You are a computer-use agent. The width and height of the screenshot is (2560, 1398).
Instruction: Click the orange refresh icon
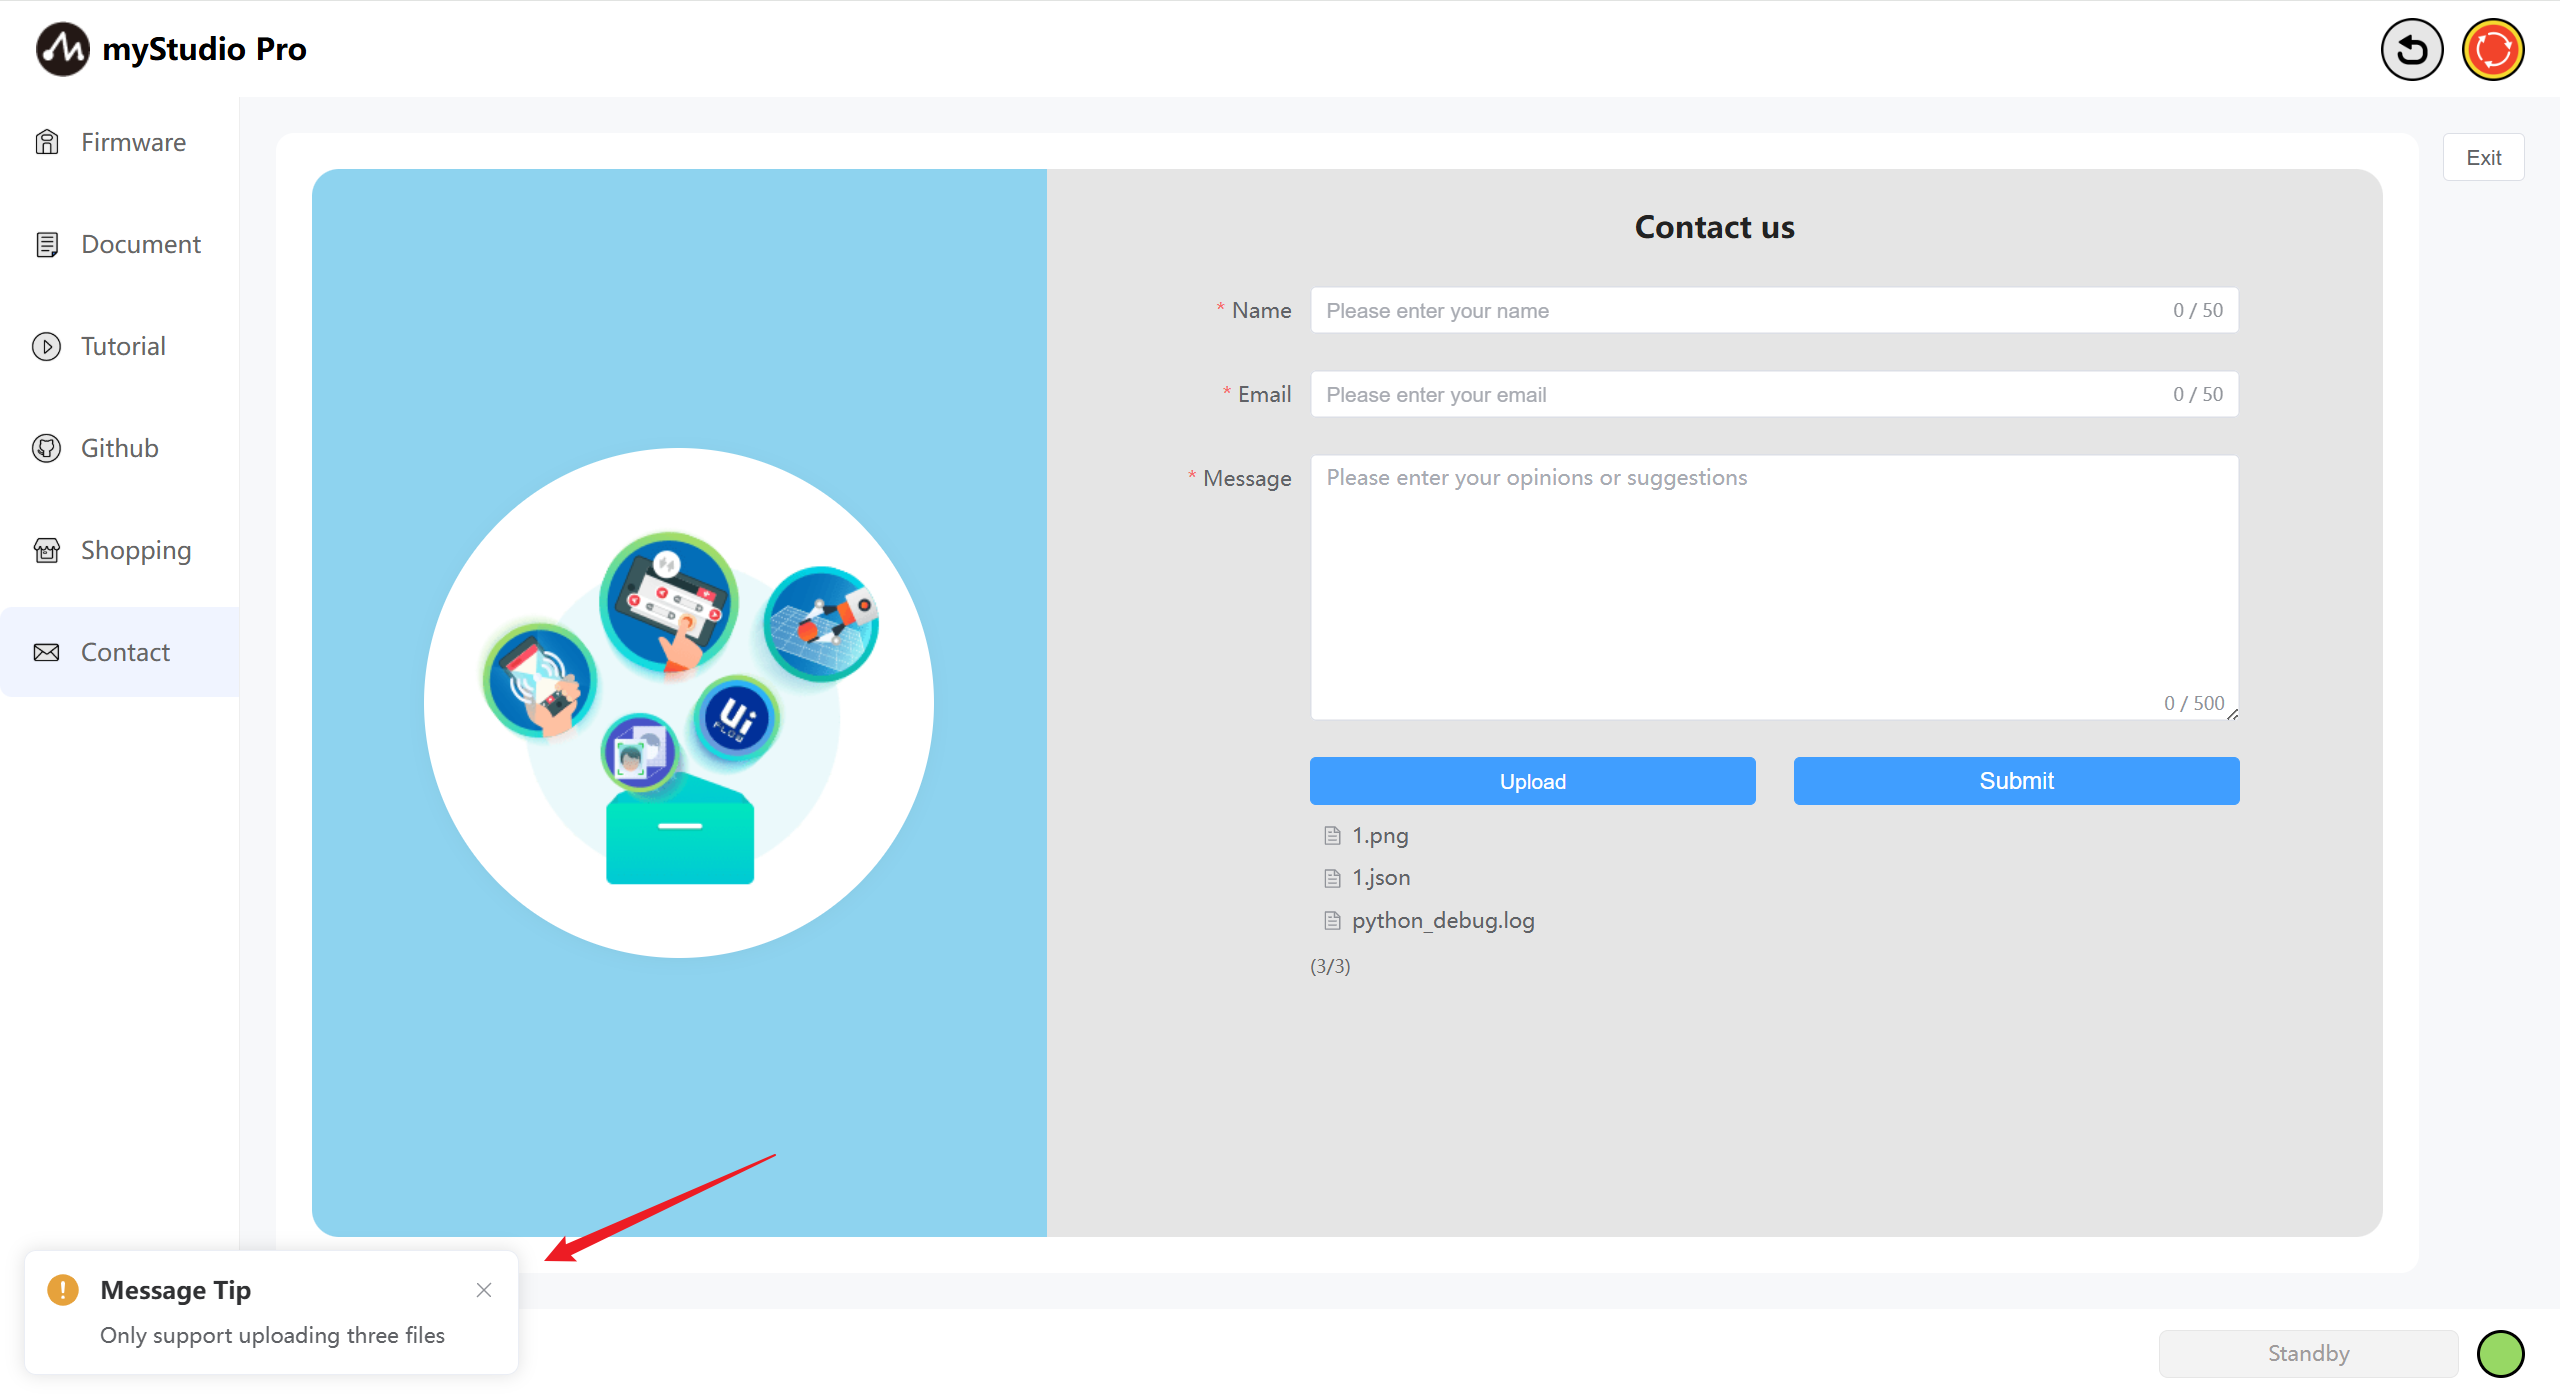coord(2492,50)
